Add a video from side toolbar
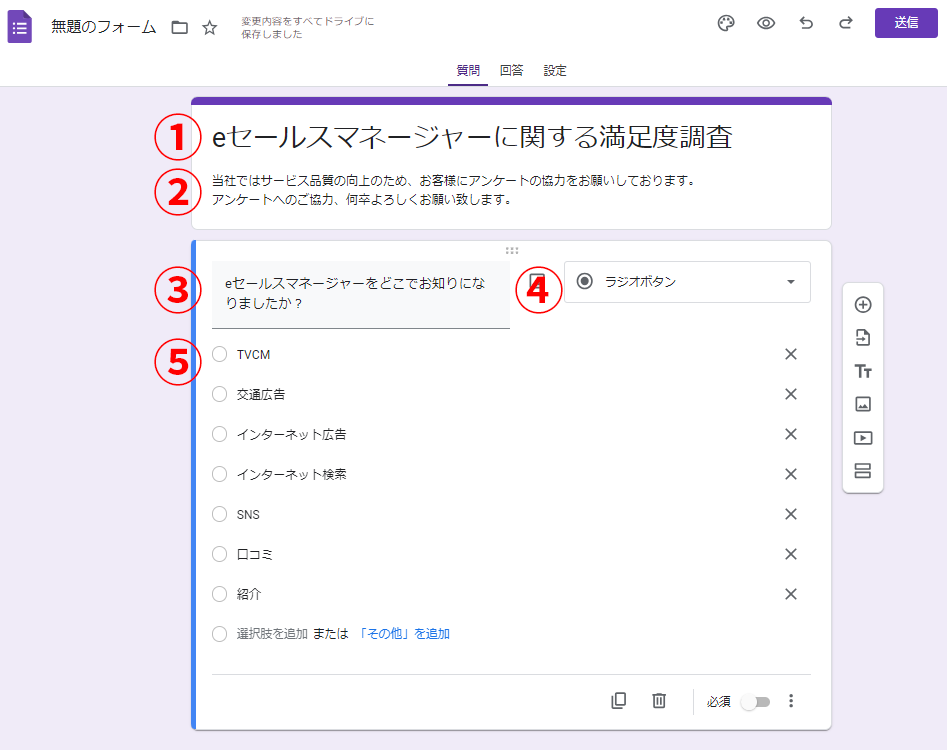The width and height of the screenshot is (947, 750). pyautogui.click(x=863, y=438)
